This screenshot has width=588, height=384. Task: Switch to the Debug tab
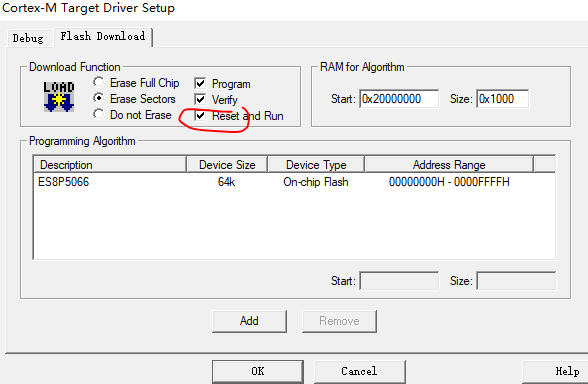(28, 38)
